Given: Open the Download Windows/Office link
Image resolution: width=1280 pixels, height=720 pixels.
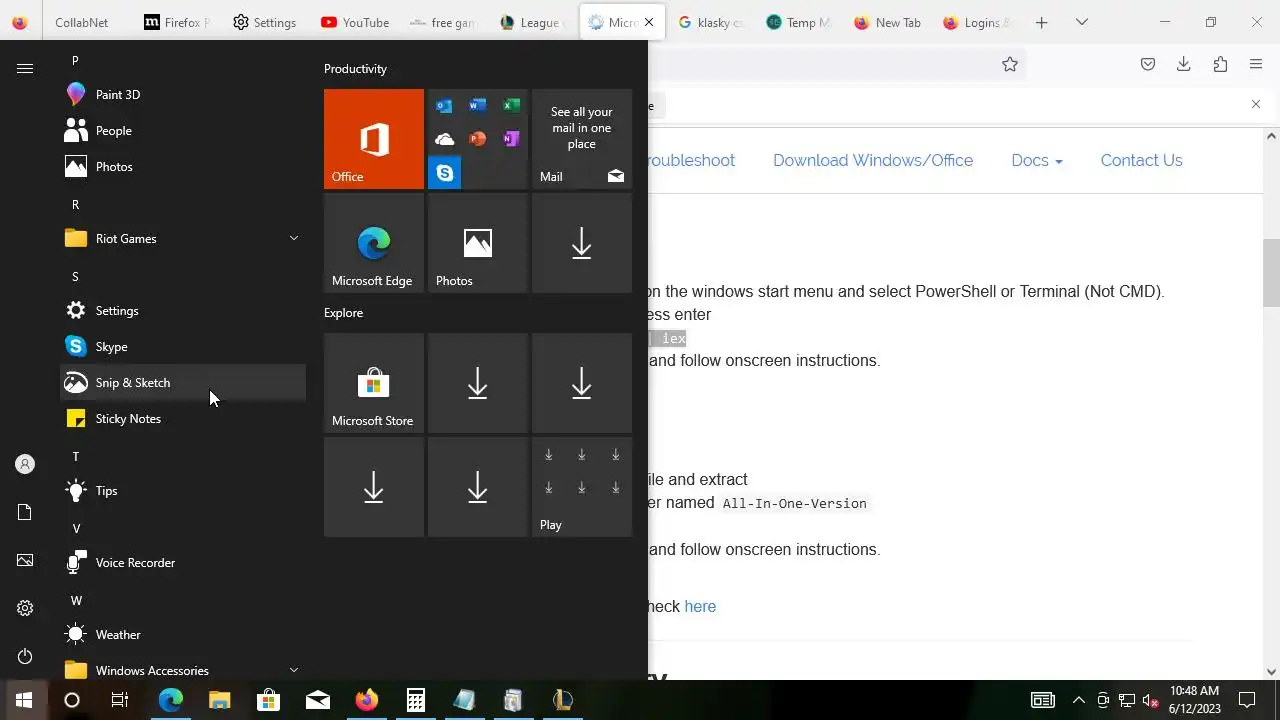Looking at the screenshot, I should (873, 160).
